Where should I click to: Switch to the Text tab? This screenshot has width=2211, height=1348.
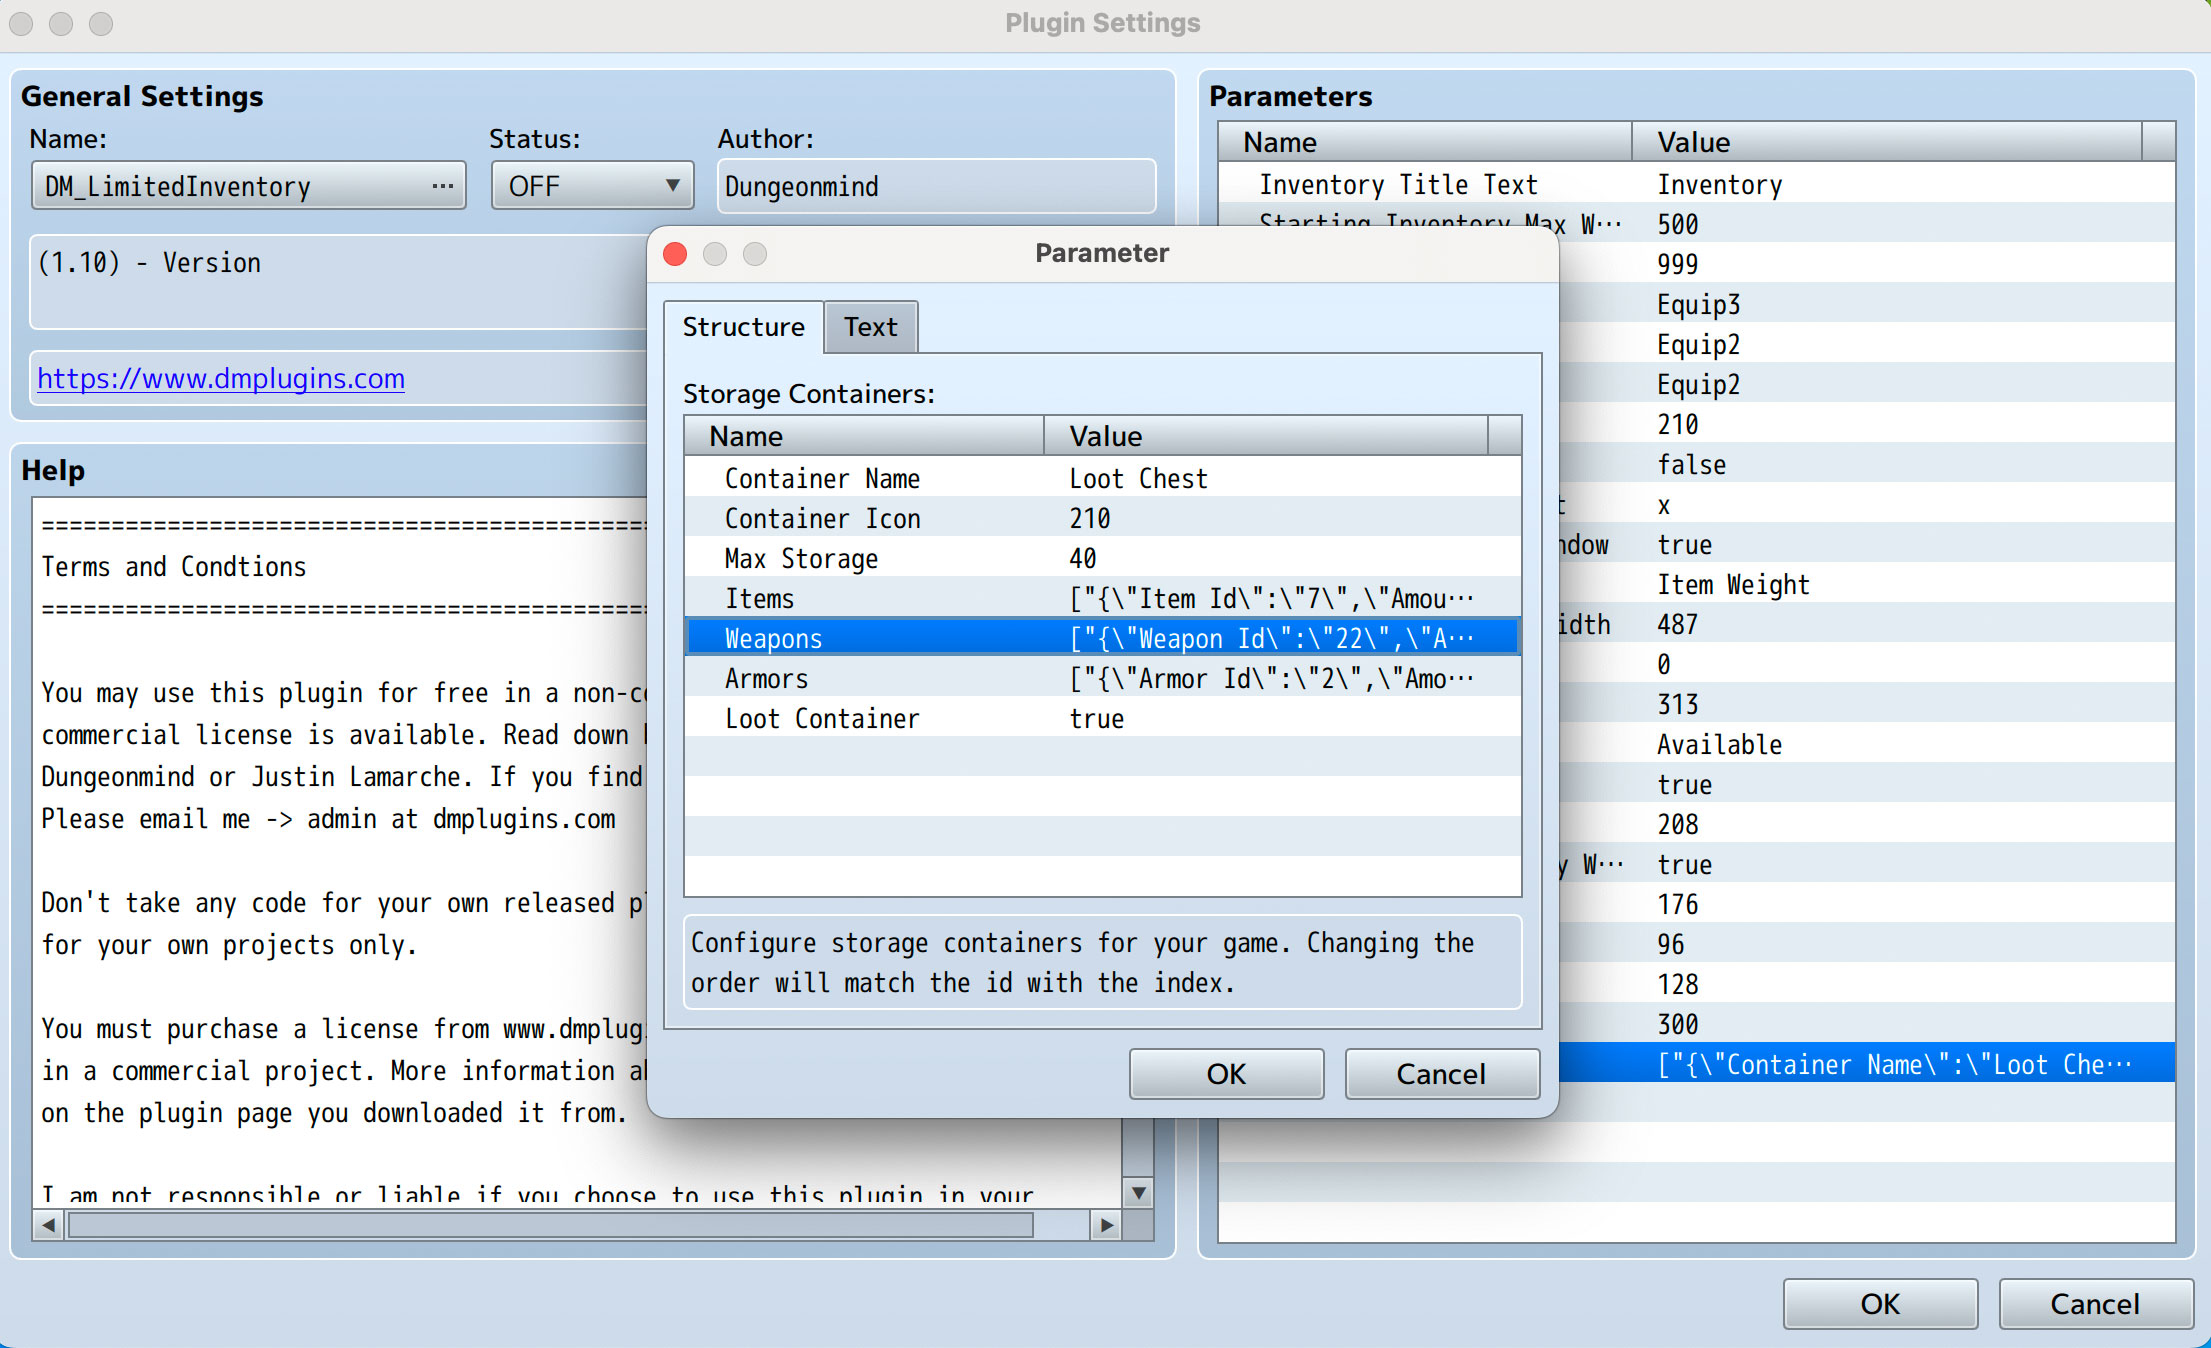(x=870, y=327)
